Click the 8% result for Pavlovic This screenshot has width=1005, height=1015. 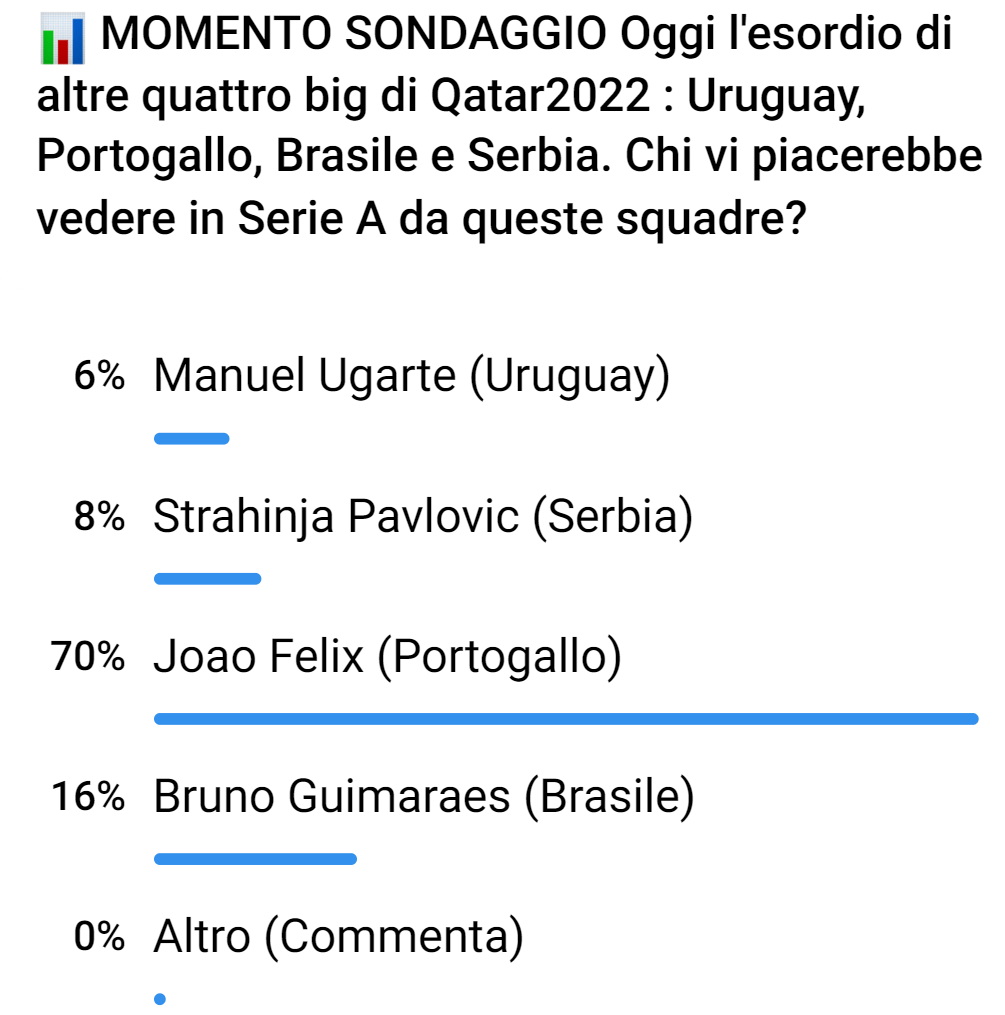click(x=99, y=517)
